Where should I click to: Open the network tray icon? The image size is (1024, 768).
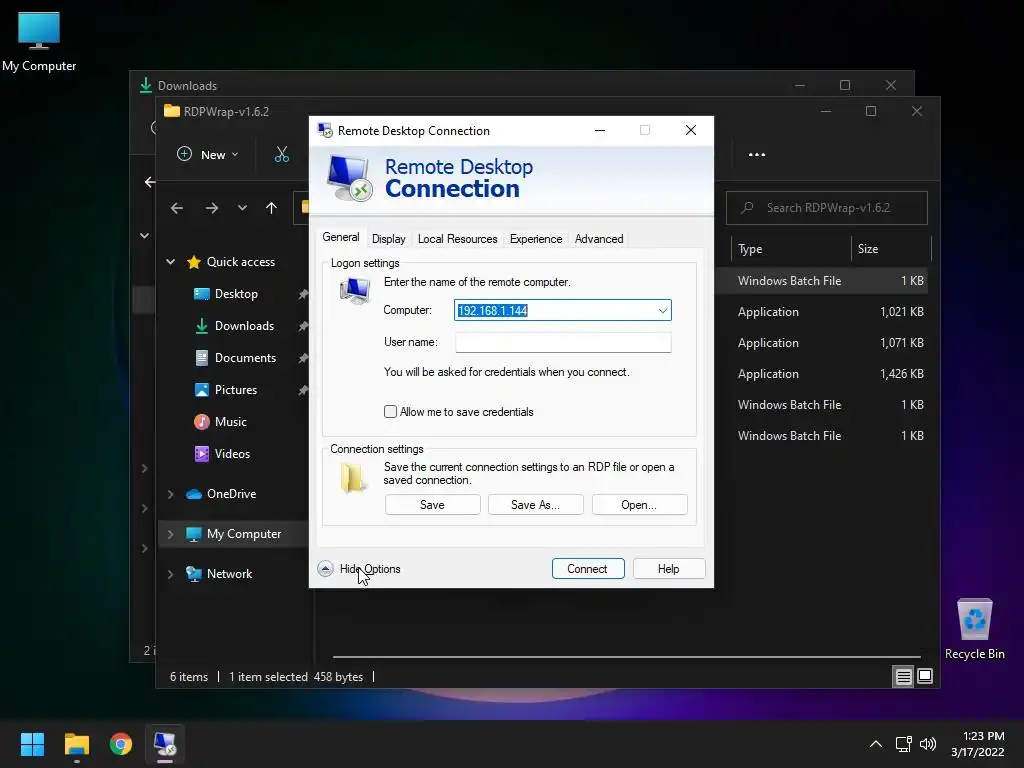[x=903, y=744]
